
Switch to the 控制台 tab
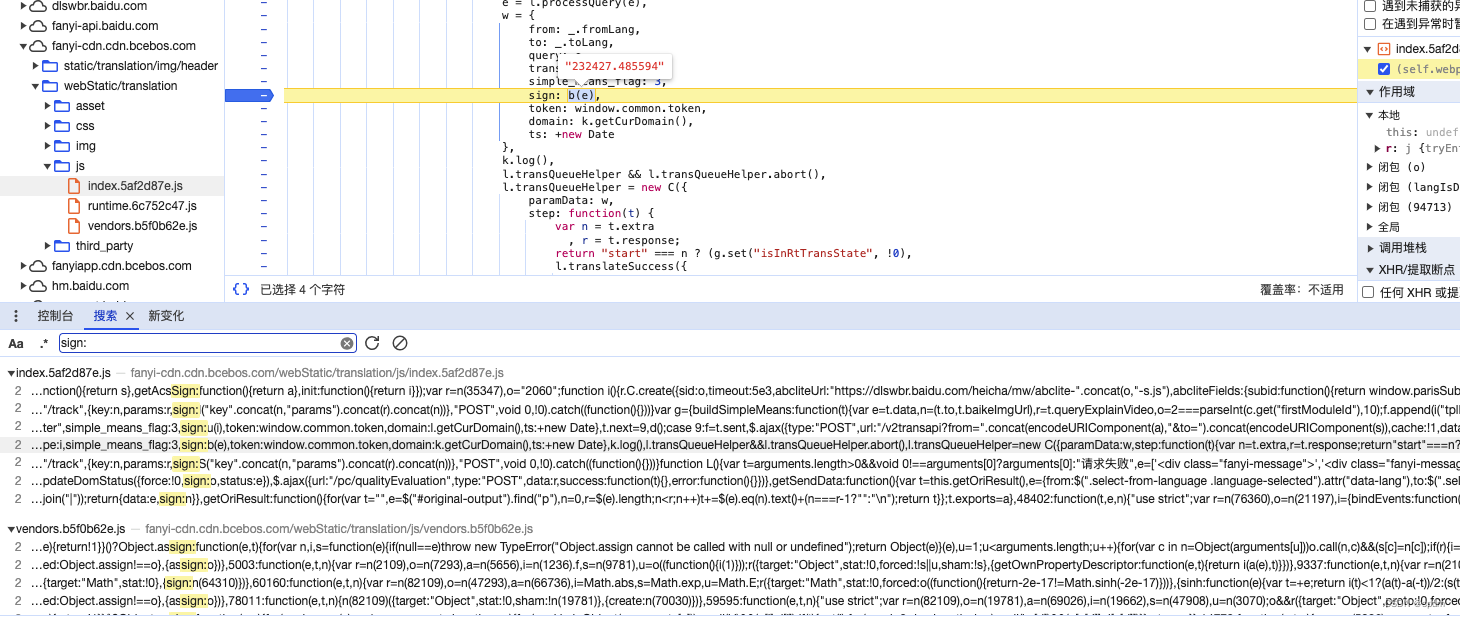point(55,316)
